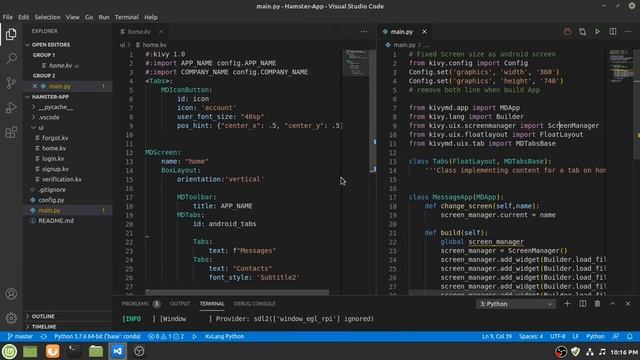Screen dimensions: 640x360
Task: Open config.py in the file tree
Action: tap(51, 200)
